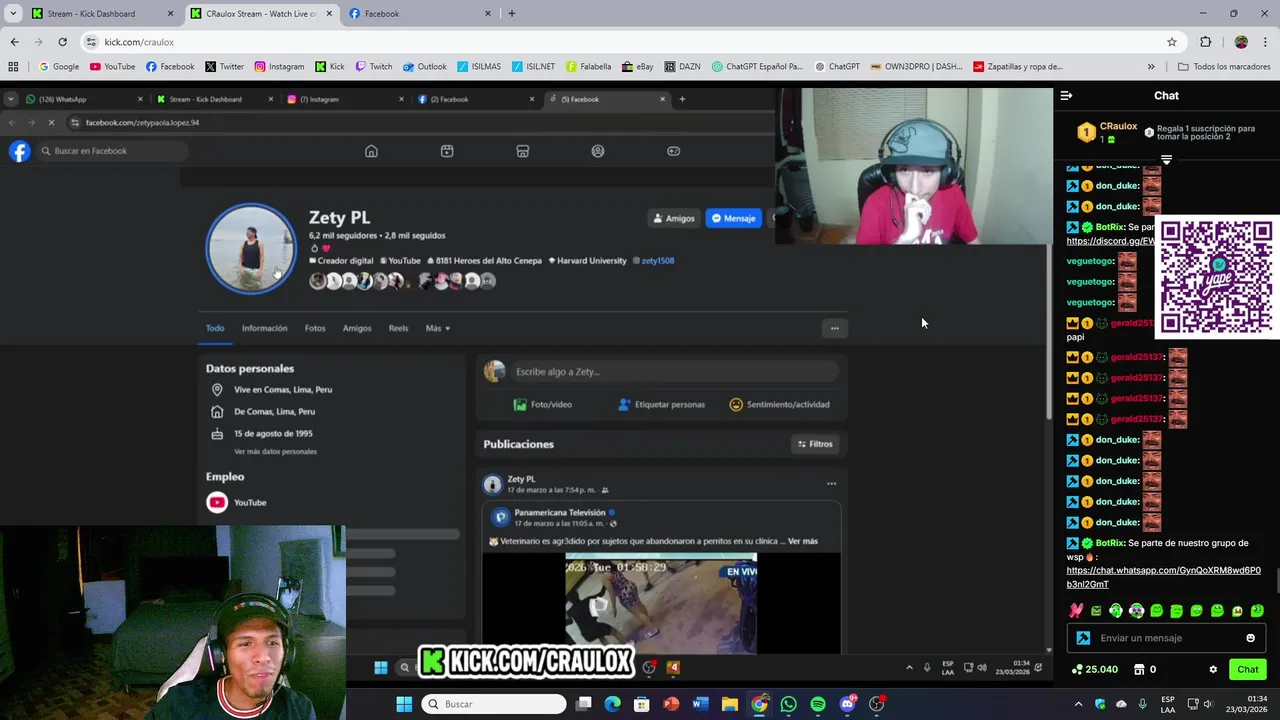This screenshot has width=1280, height=720.
Task: Open a new Chrome tab
Action: [512, 13]
